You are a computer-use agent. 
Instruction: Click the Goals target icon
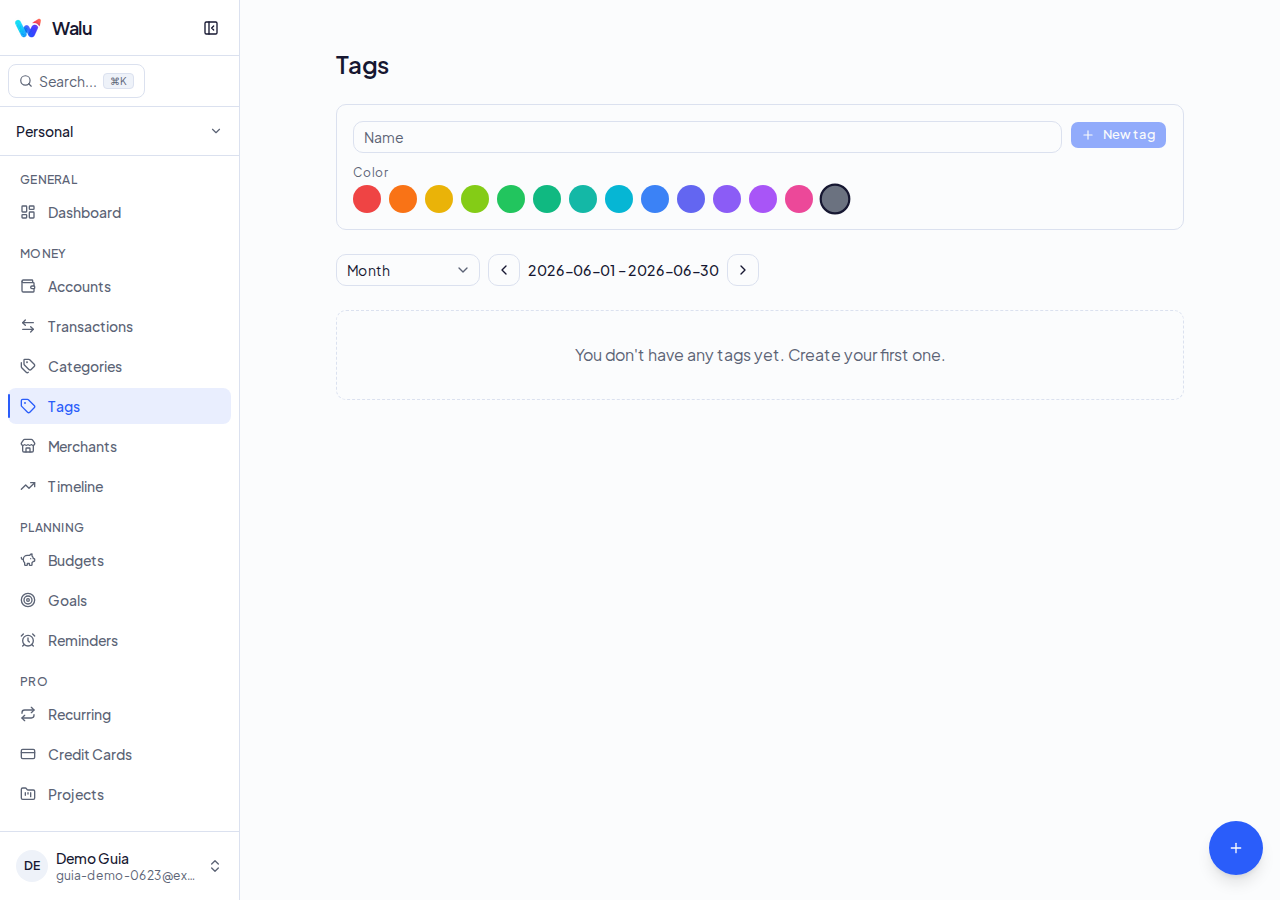click(28, 600)
